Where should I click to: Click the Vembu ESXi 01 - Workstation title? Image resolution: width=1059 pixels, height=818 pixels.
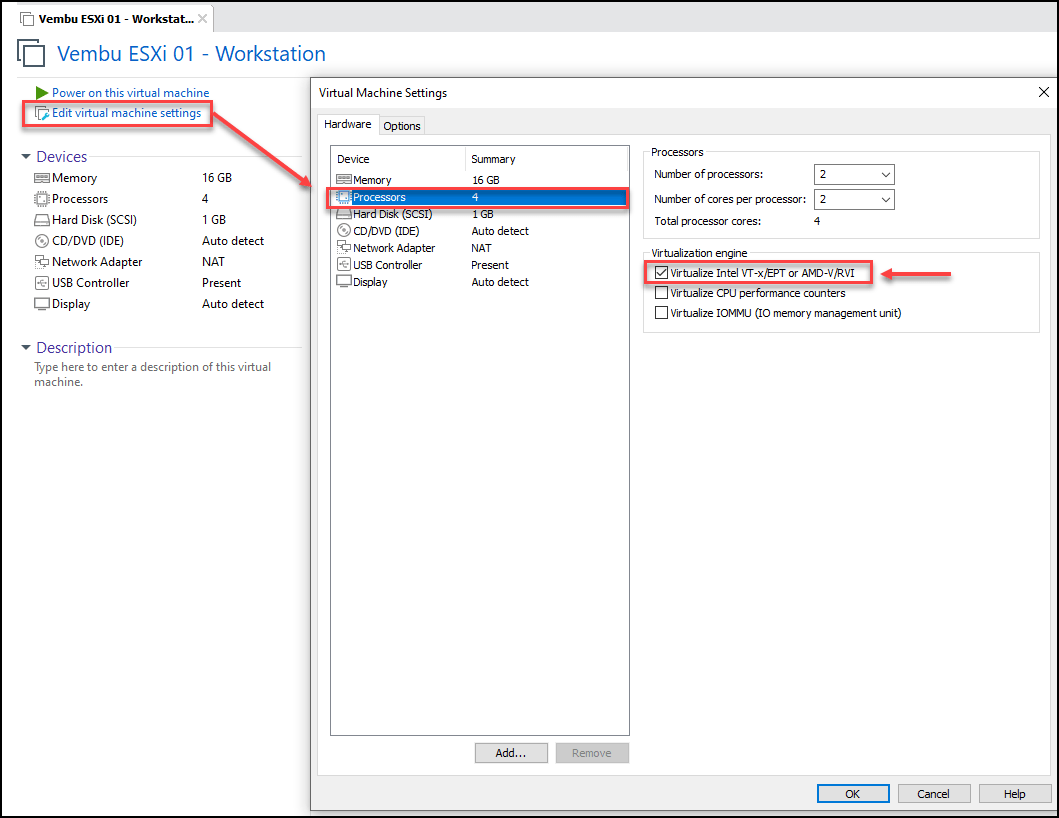[191, 53]
